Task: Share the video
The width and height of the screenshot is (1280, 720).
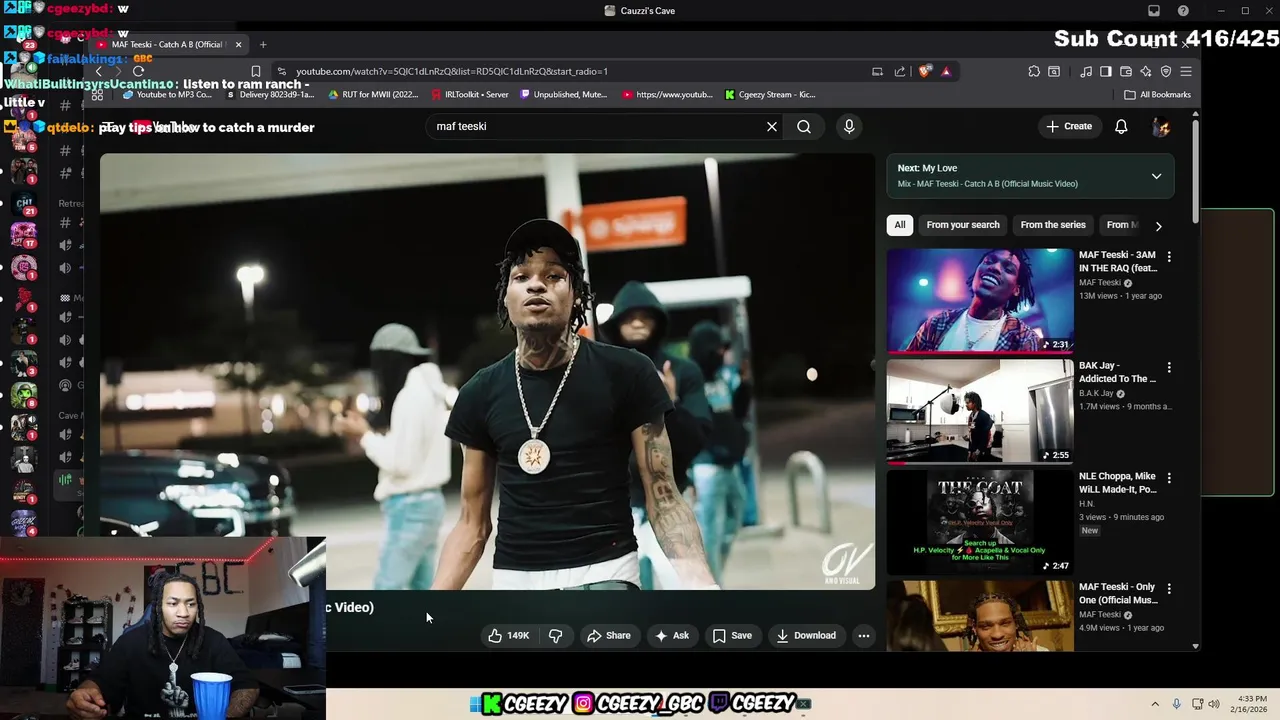Action: tap(608, 635)
